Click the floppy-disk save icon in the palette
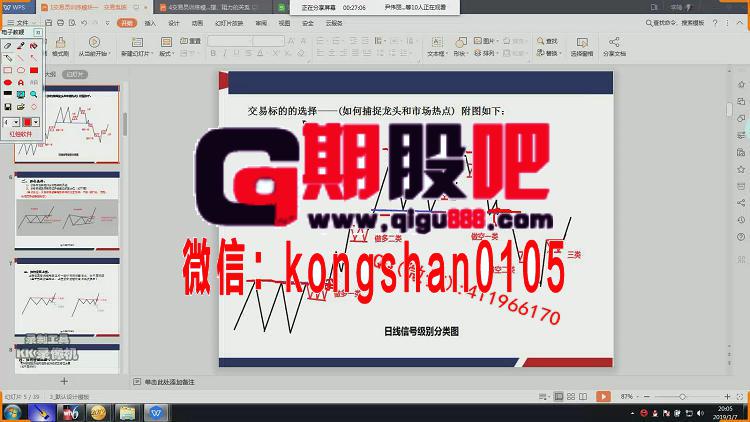The image size is (750, 422). tap(8, 106)
